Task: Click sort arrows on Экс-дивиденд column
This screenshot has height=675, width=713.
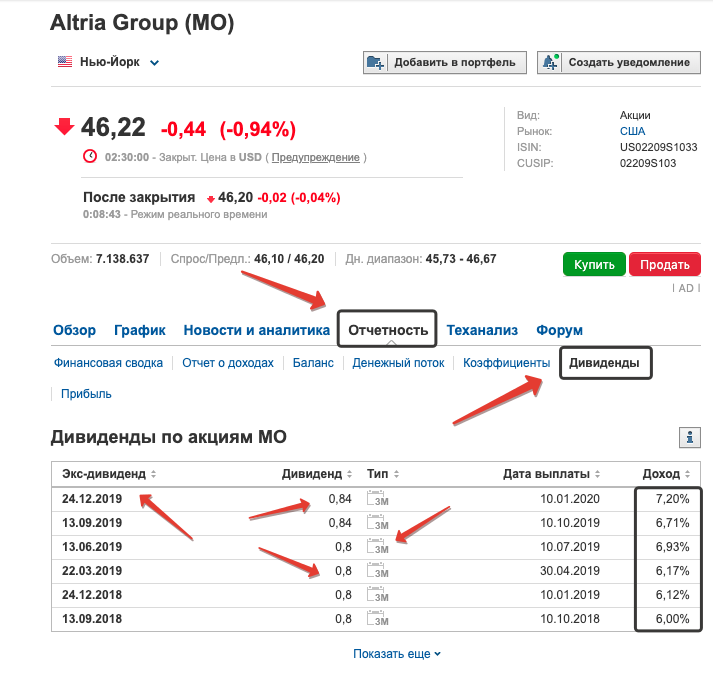Action: [154, 474]
